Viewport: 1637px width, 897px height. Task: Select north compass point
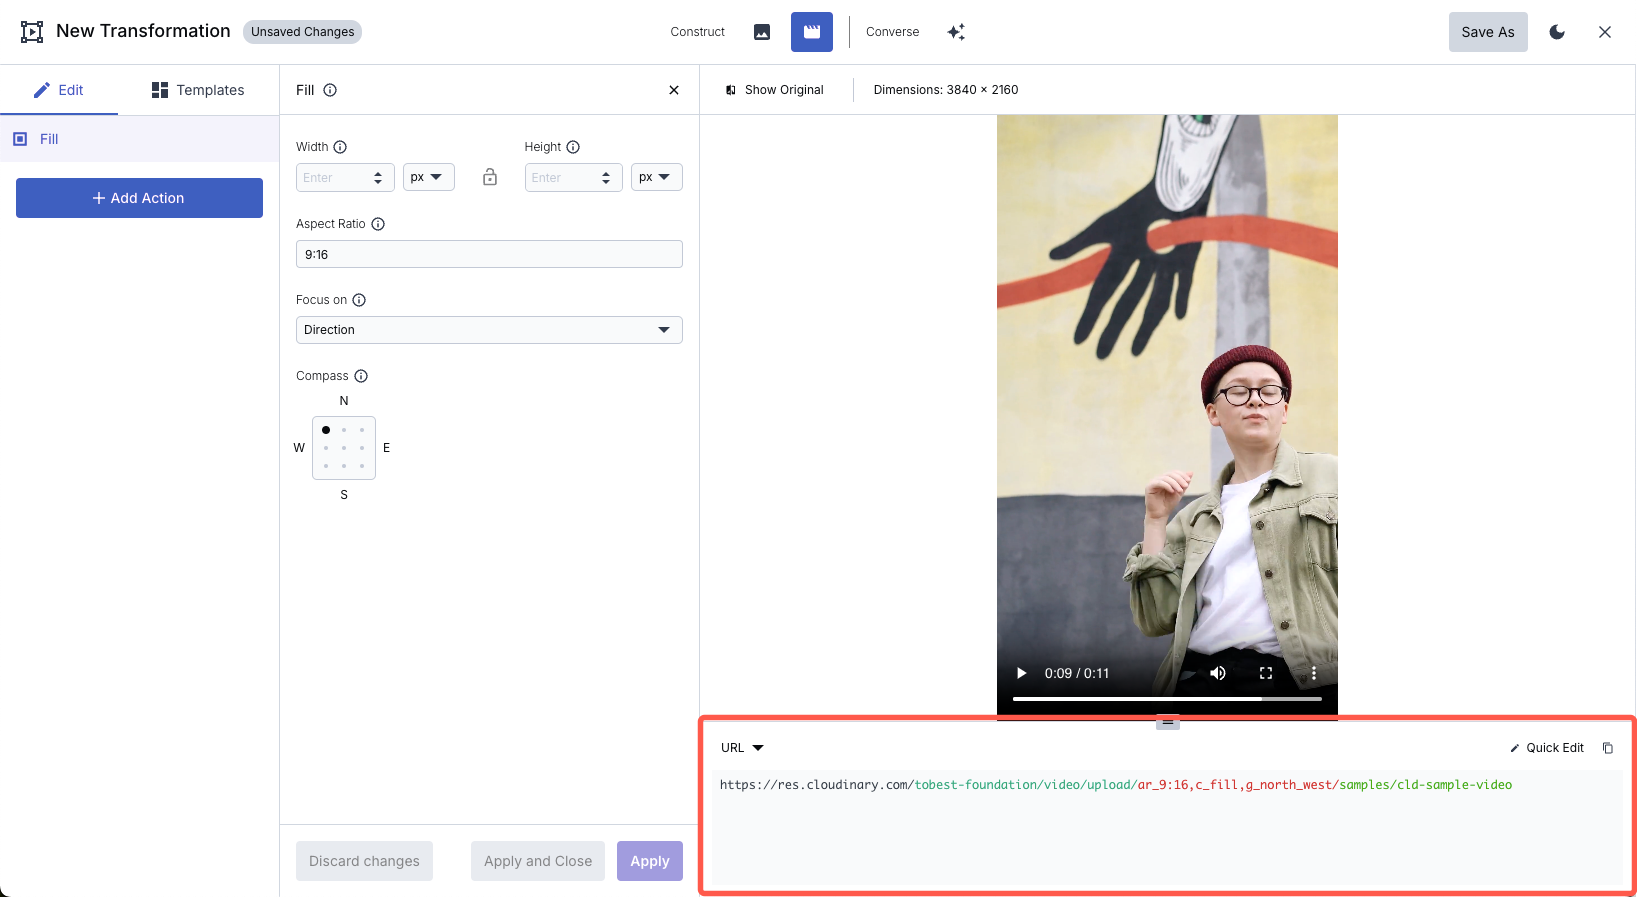344,430
